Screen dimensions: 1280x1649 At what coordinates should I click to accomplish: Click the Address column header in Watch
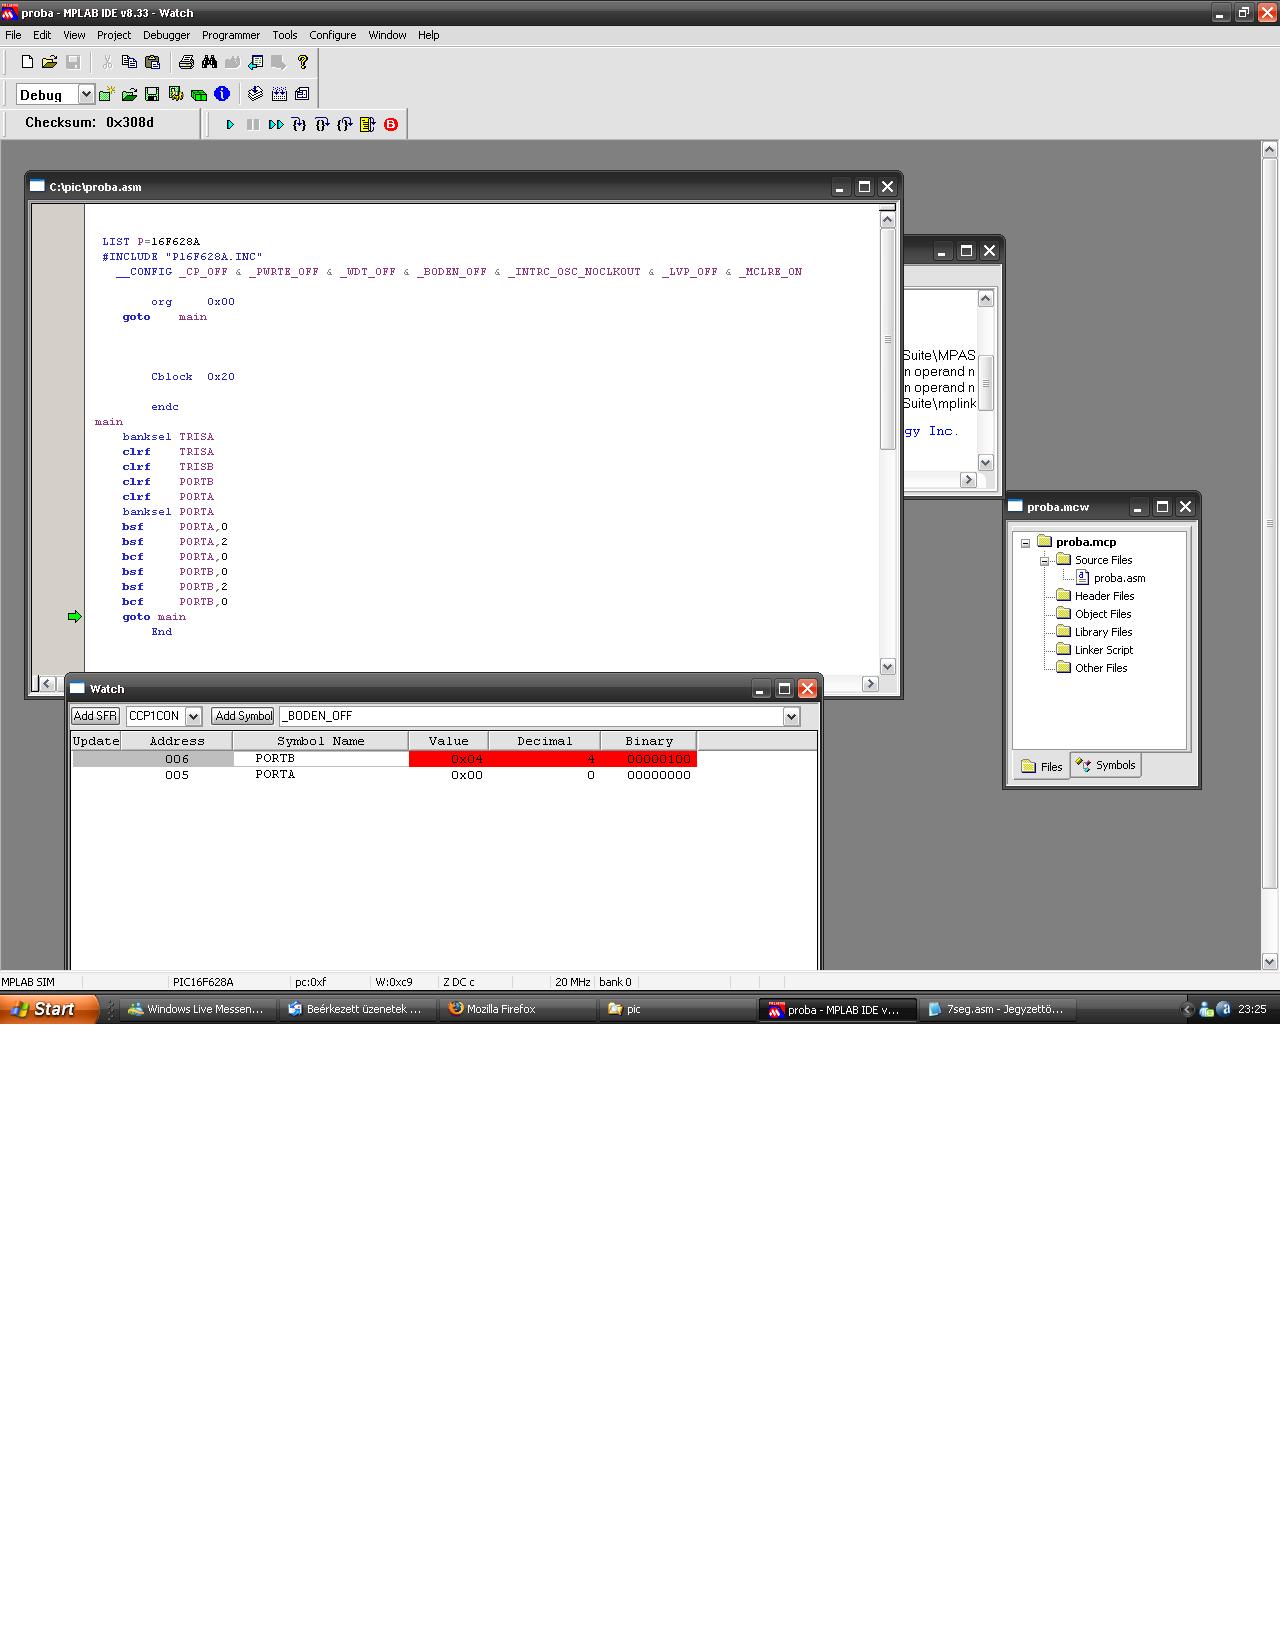177,741
